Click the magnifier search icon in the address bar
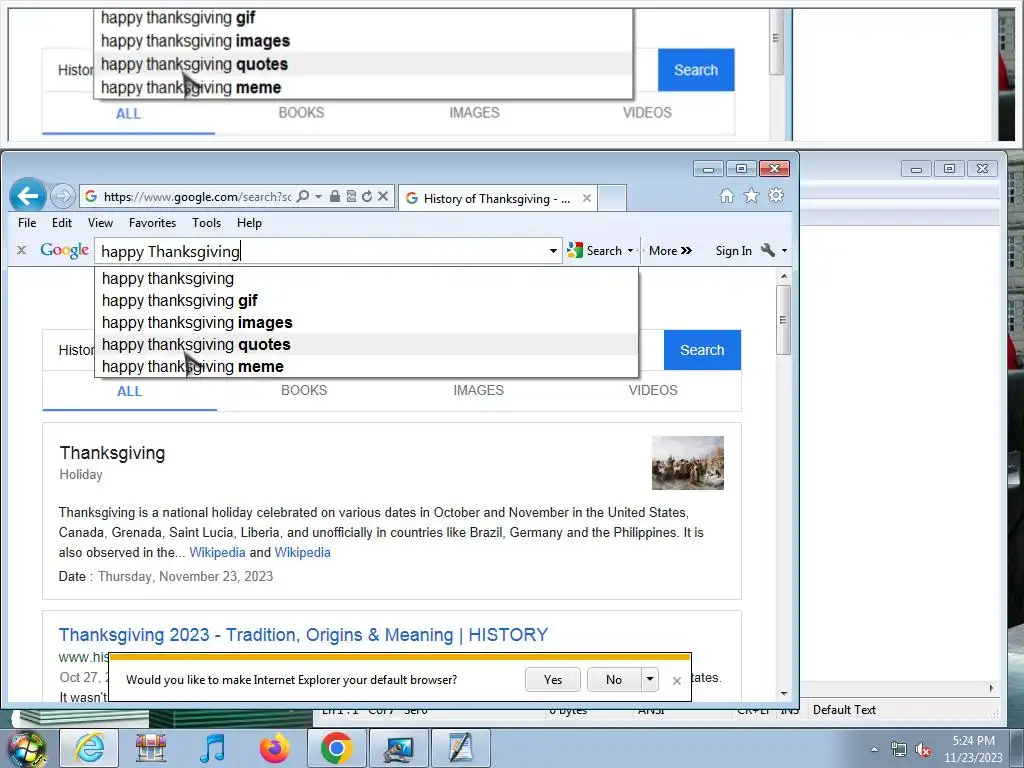 click(302, 196)
